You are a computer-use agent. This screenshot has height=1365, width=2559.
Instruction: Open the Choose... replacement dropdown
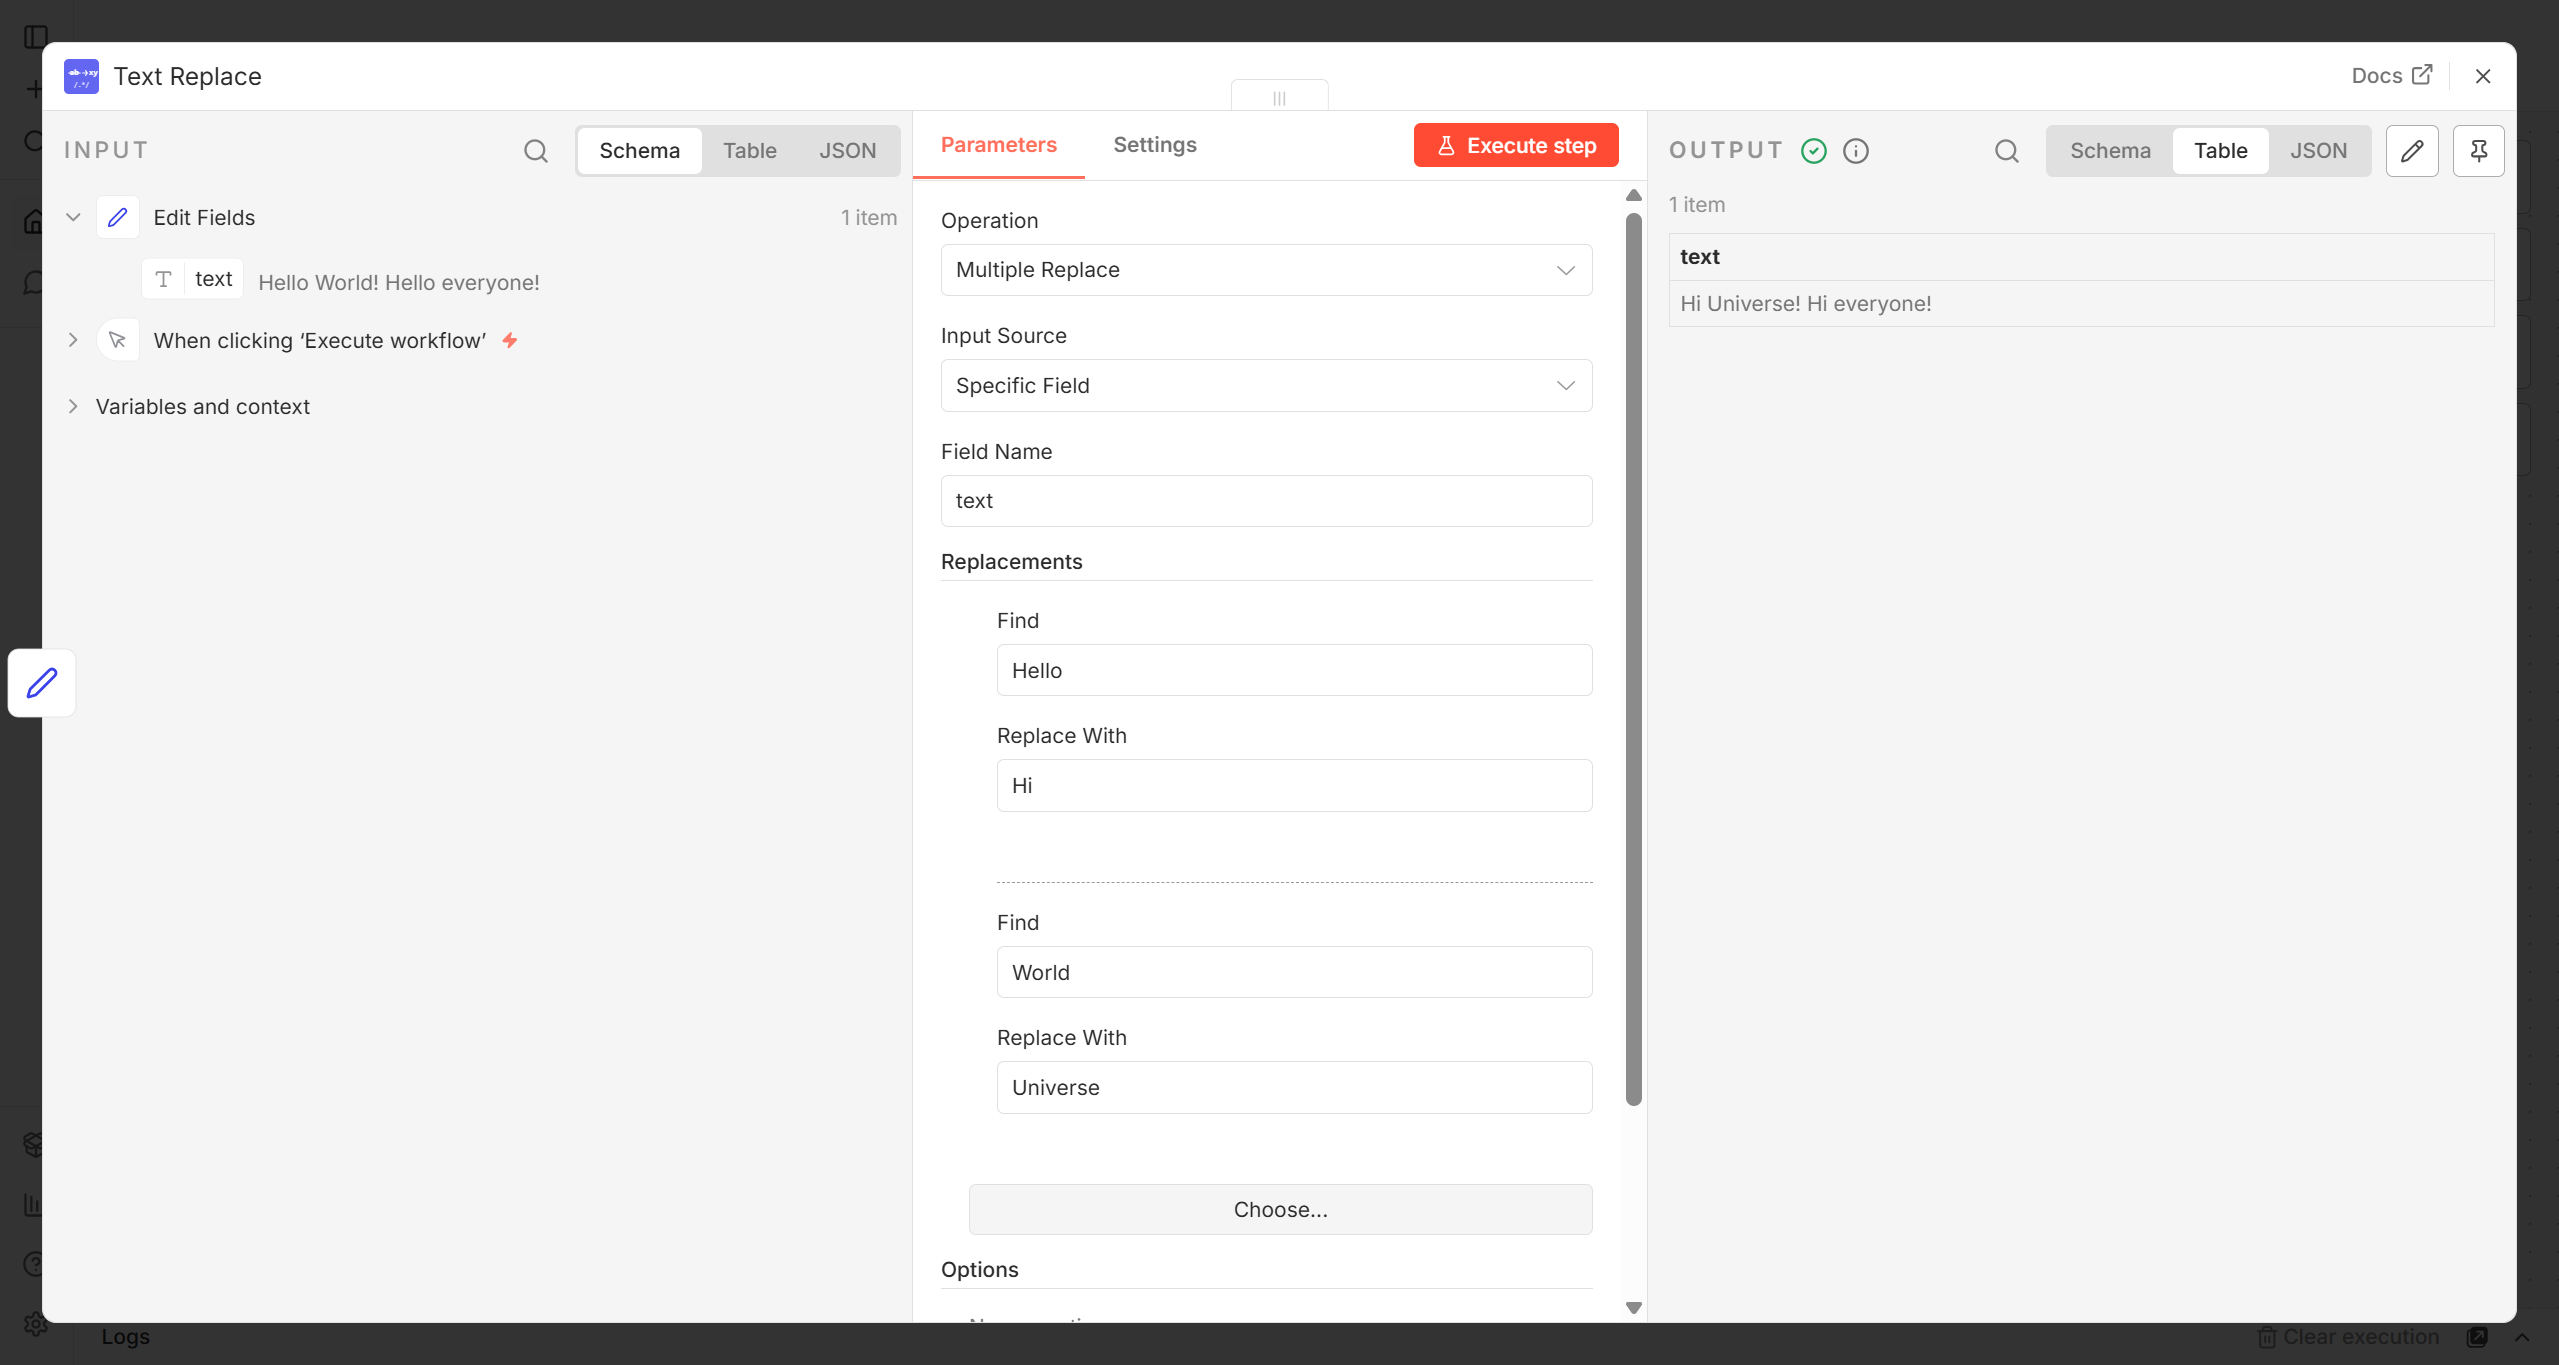click(1280, 1209)
